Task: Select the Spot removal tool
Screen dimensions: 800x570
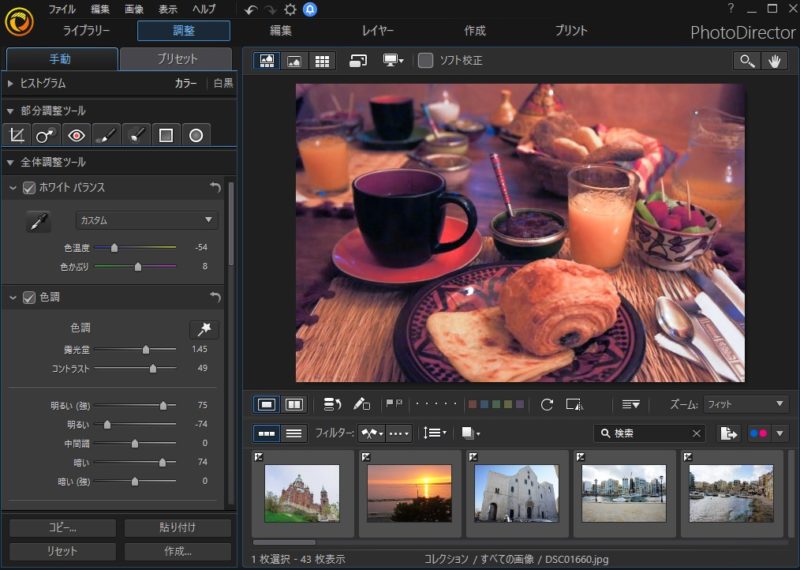Action: pos(46,135)
